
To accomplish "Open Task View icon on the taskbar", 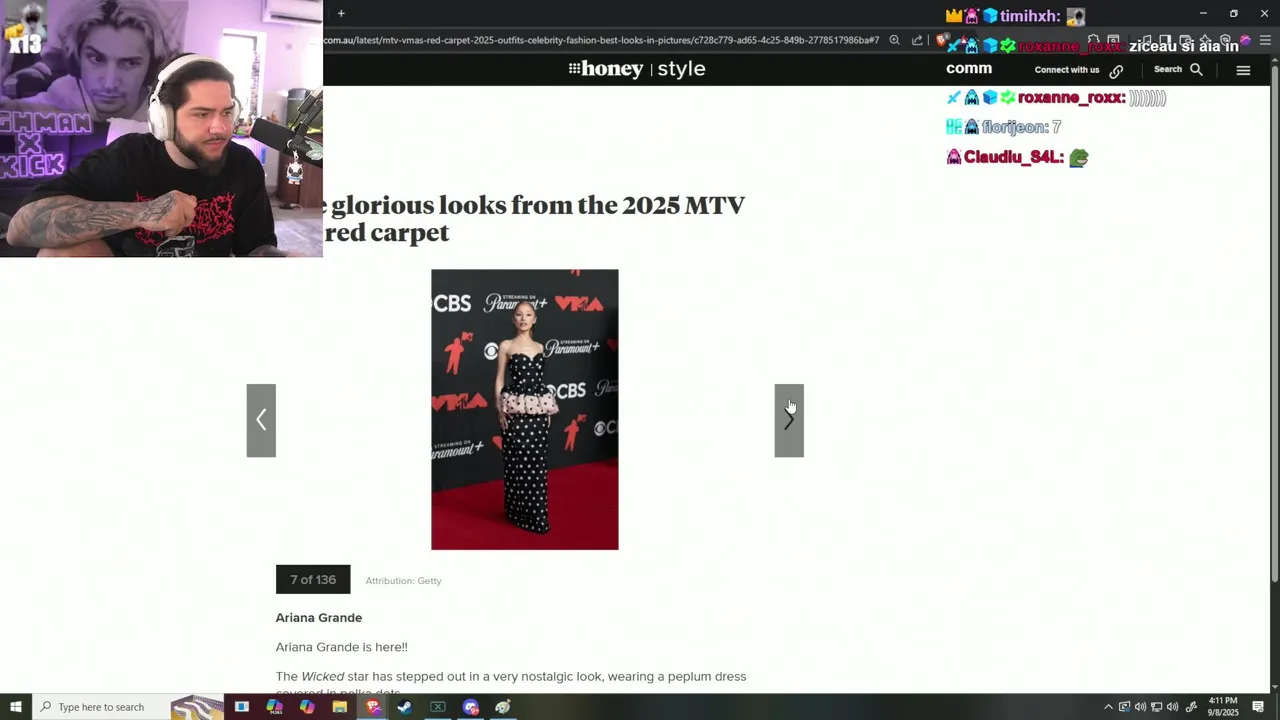I will [x=241, y=707].
